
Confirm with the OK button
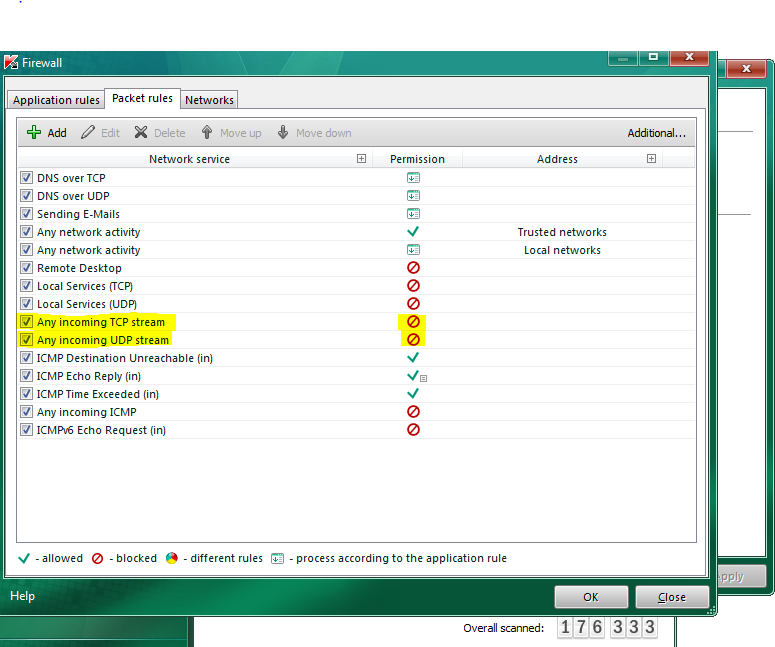coord(591,597)
